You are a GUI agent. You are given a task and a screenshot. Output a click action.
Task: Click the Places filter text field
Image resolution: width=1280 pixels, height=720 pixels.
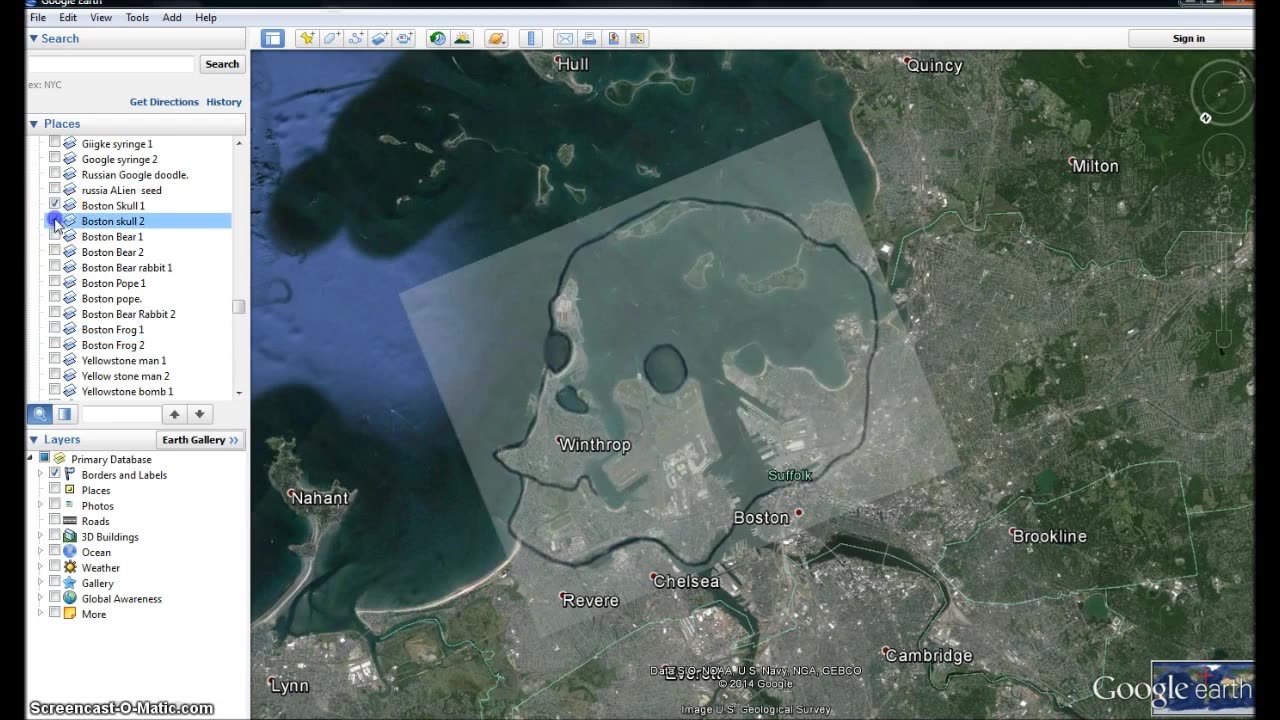121,414
